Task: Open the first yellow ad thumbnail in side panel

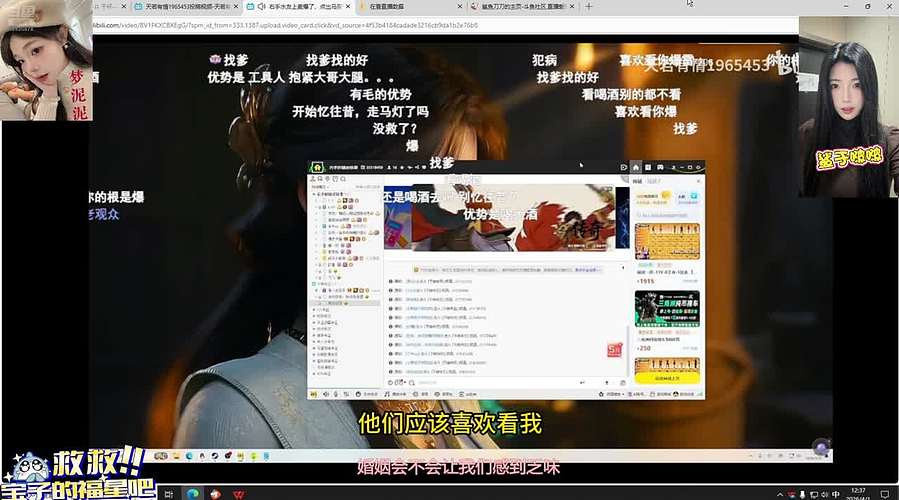Action: pos(667,241)
